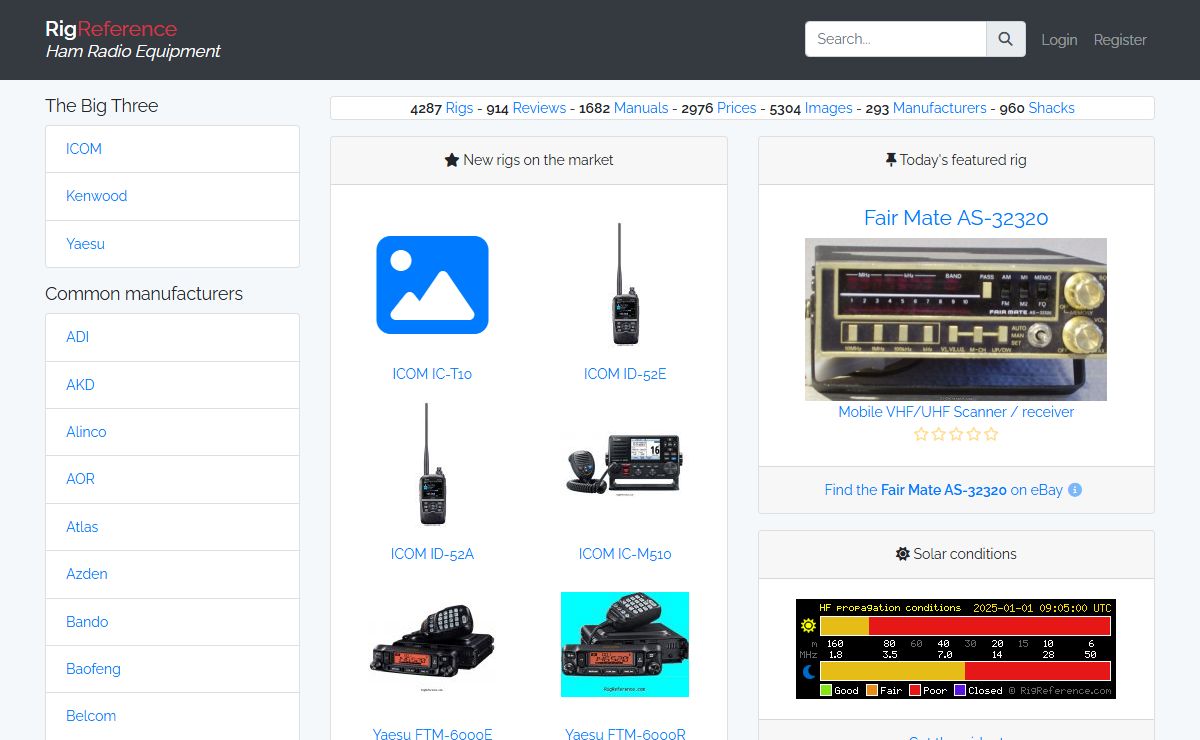The image size is (1200, 740).
Task: Click the Manuals link in stats bar
Action: (641, 108)
